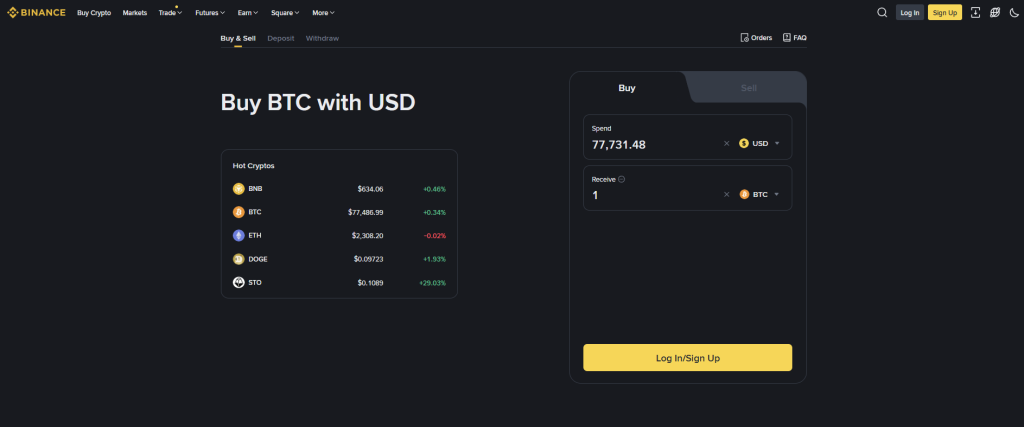1024x427 pixels.
Task: Click the Spend amount input field
Action: pyautogui.click(x=650, y=145)
